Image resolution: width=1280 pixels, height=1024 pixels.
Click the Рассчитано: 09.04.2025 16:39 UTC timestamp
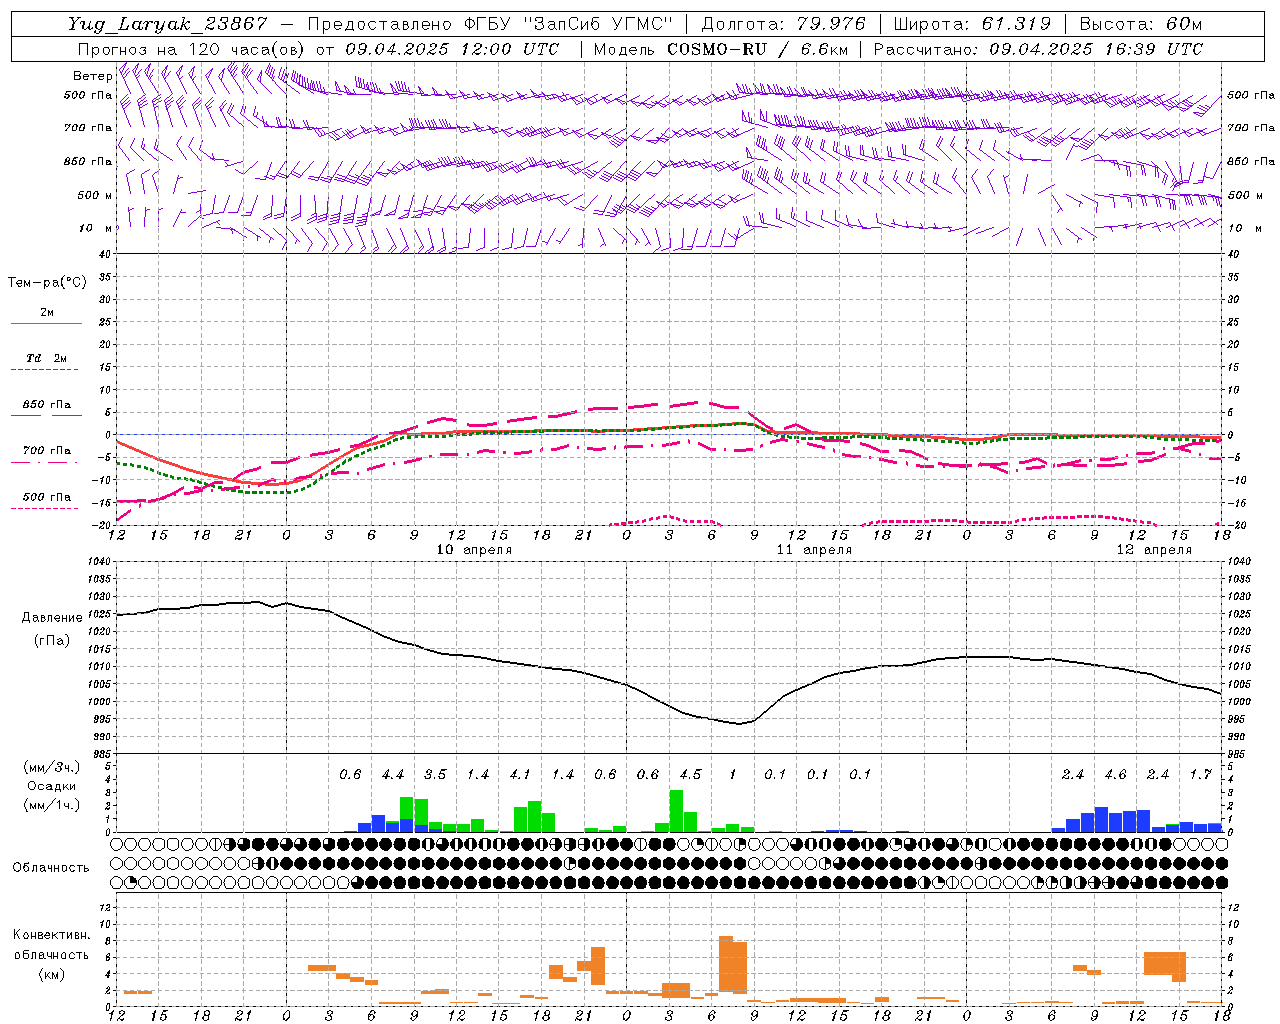1038,49
